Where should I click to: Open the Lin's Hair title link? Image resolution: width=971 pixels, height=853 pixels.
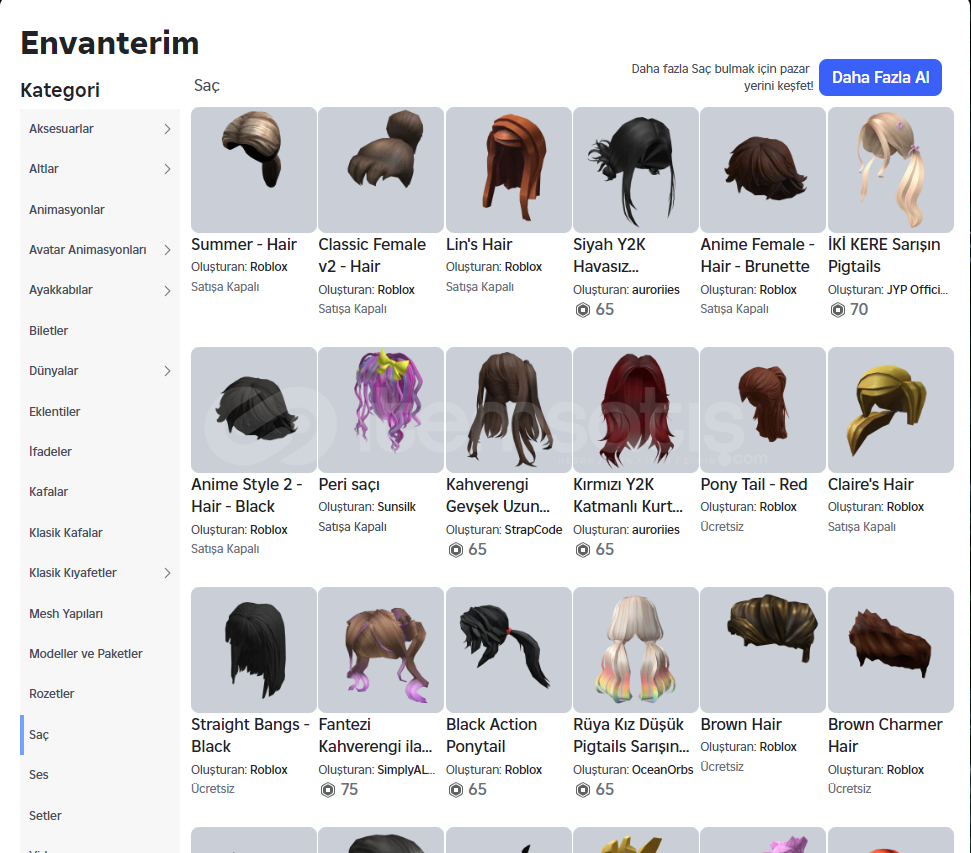point(479,245)
